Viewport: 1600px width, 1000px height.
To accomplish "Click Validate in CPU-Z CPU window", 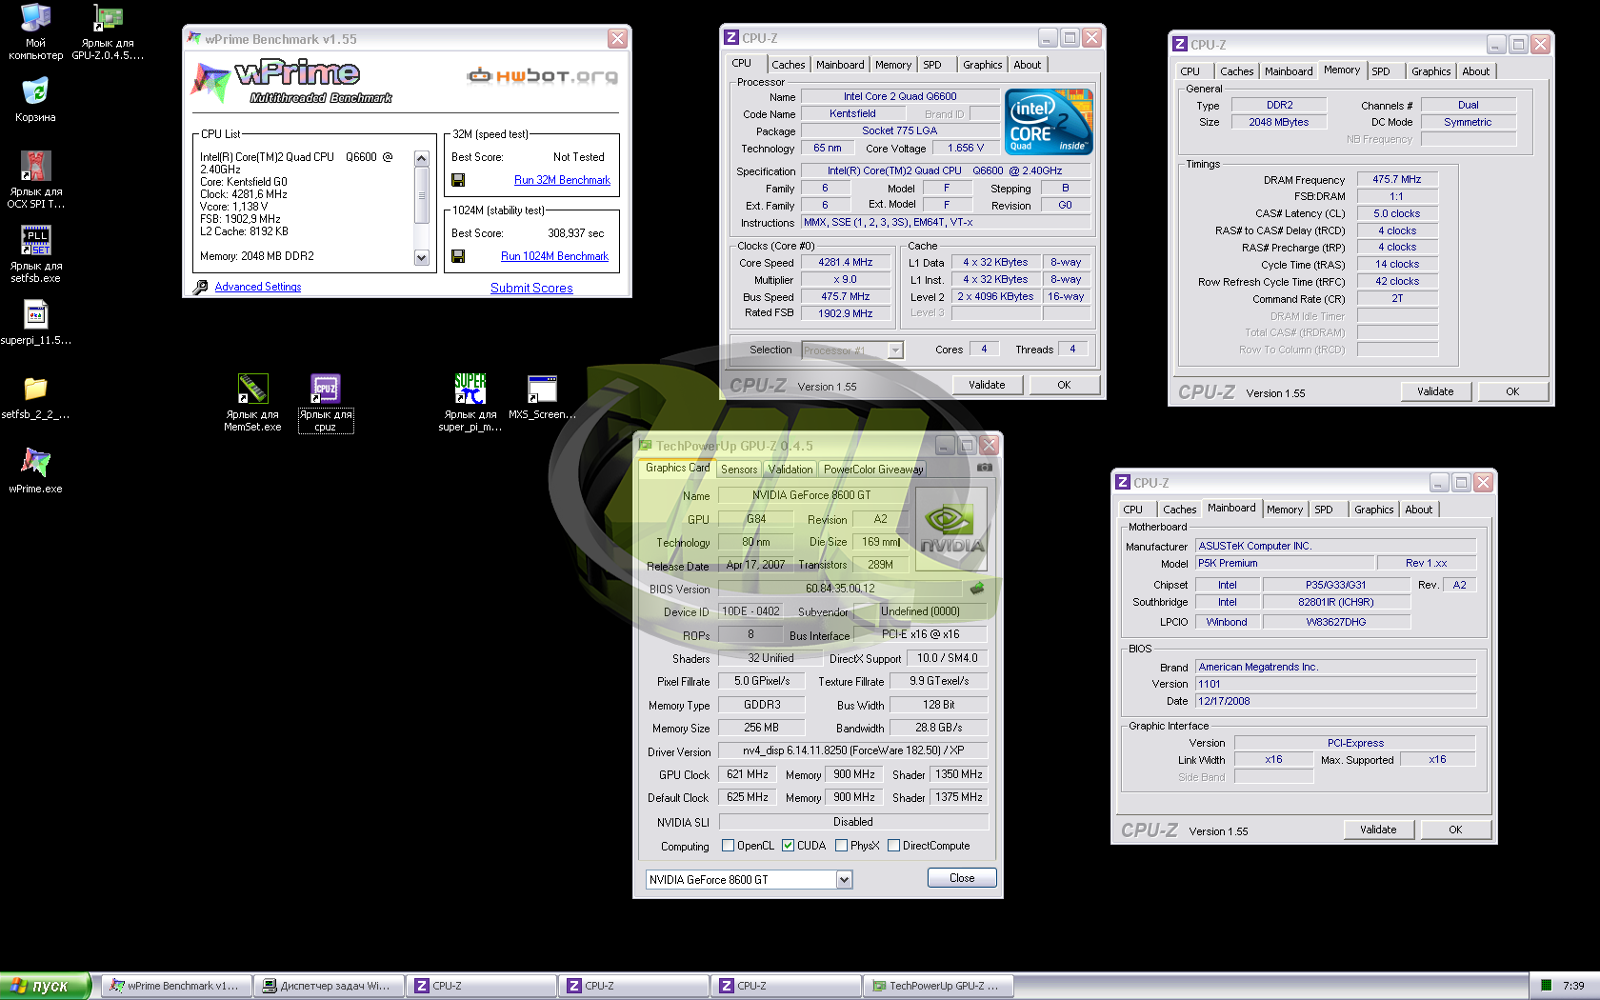I will coord(987,385).
